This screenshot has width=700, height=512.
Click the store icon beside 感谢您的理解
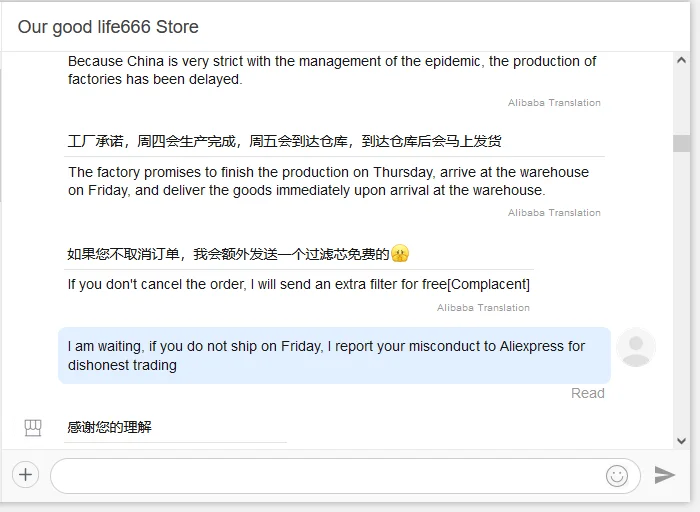coord(33,428)
